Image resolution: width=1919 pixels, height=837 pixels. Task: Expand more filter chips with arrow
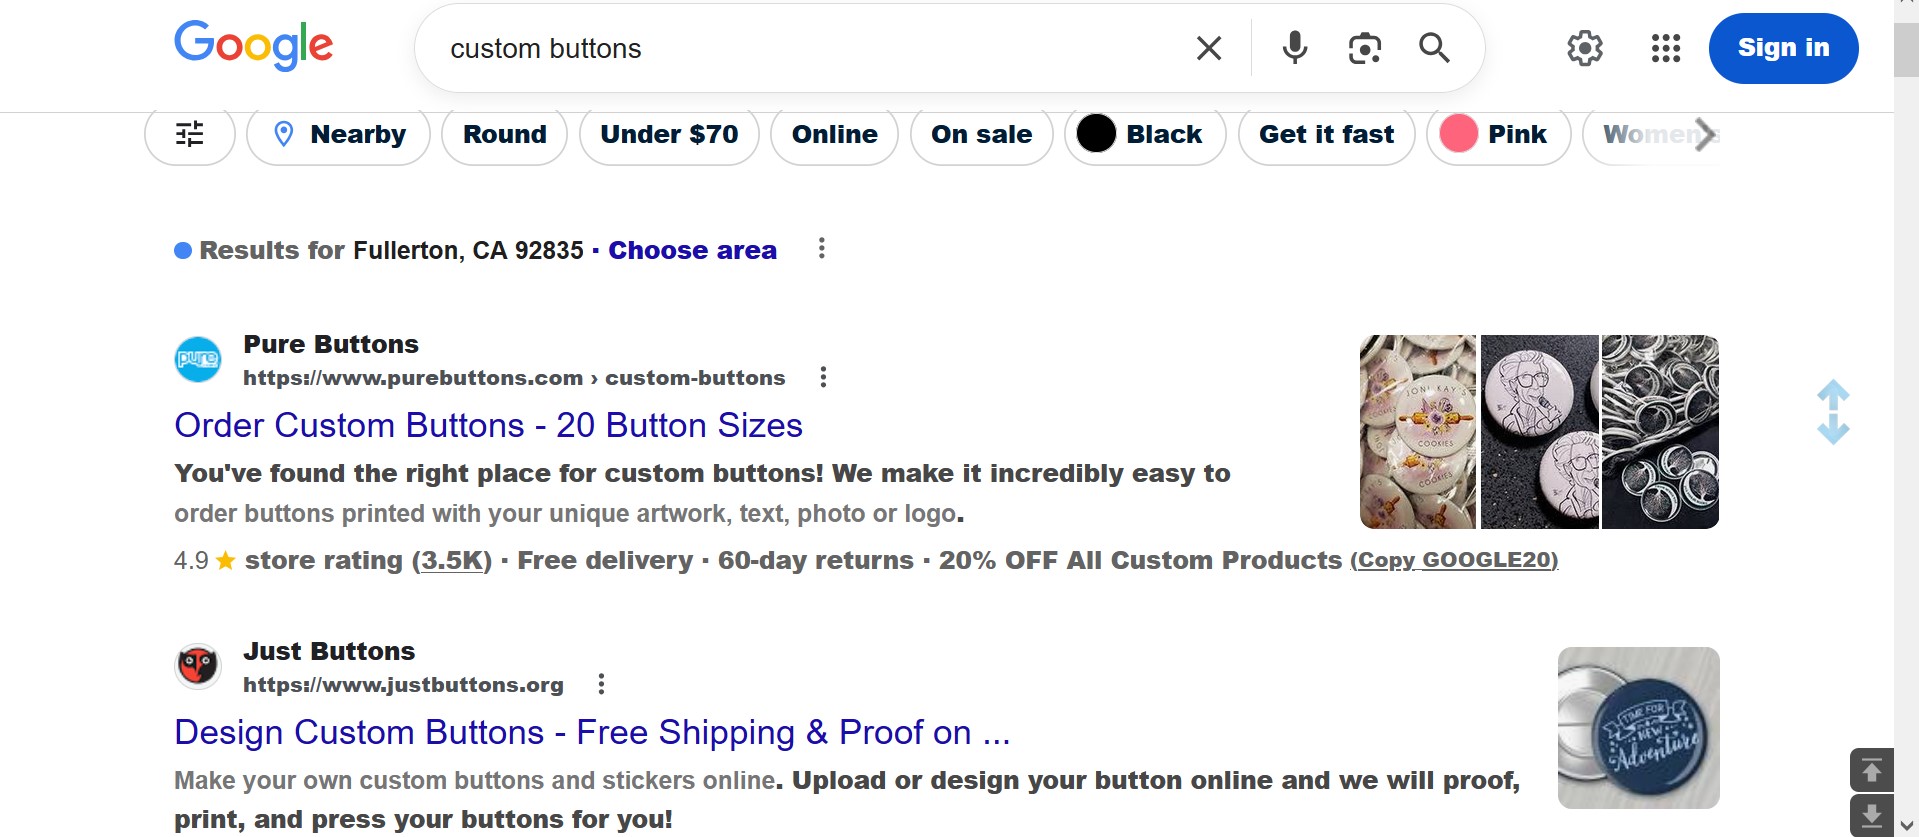(1705, 134)
